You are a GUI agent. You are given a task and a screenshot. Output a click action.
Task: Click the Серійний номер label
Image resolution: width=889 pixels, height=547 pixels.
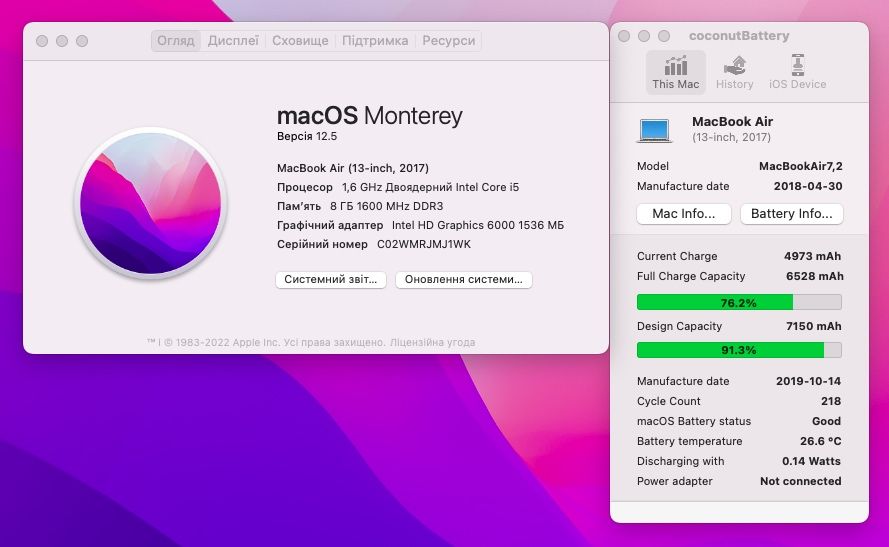[322, 244]
